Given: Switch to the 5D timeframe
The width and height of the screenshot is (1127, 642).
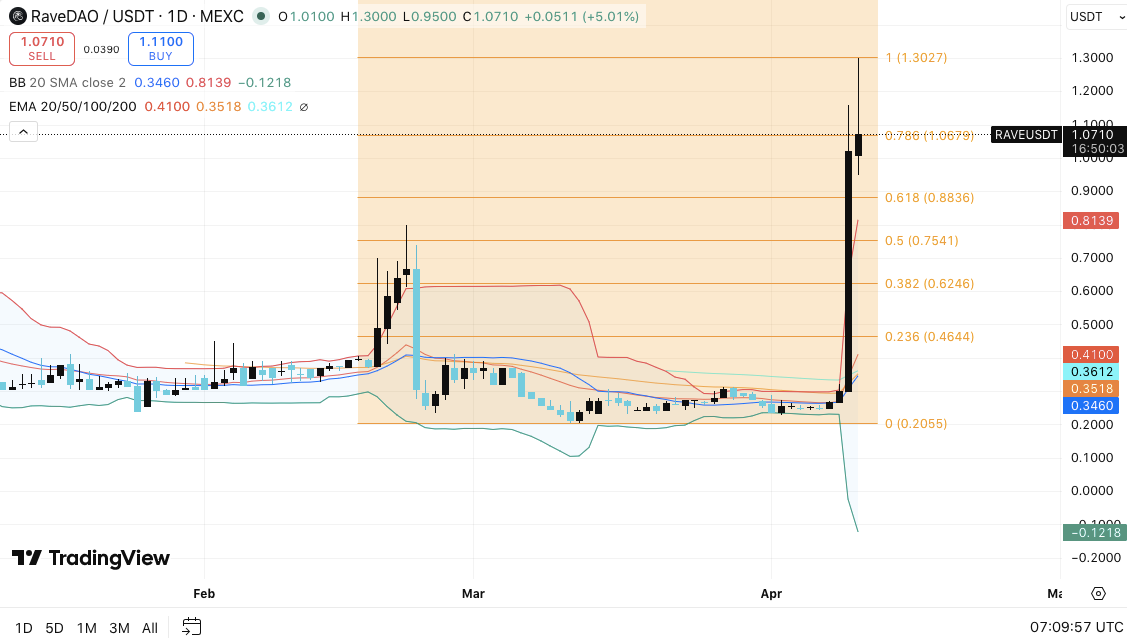Looking at the screenshot, I should 53,628.
